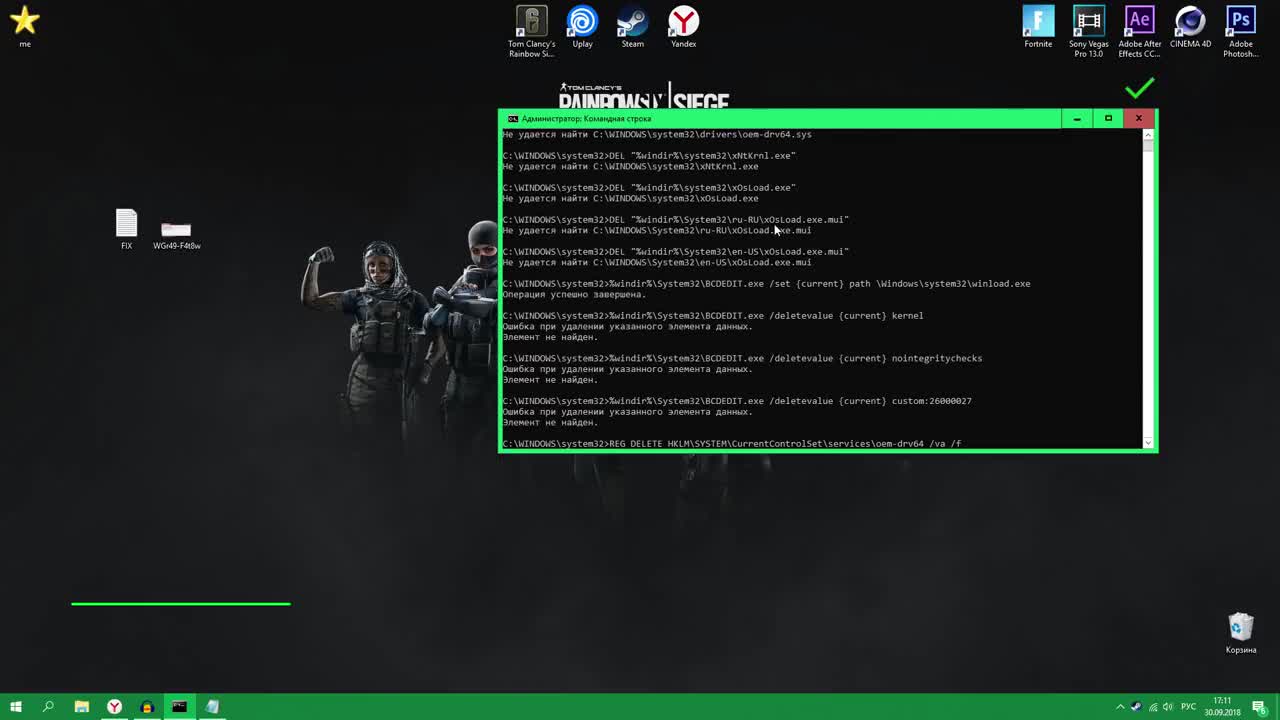
Task: Click the console scrollbar up arrow
Action: tap(1148, 134)
